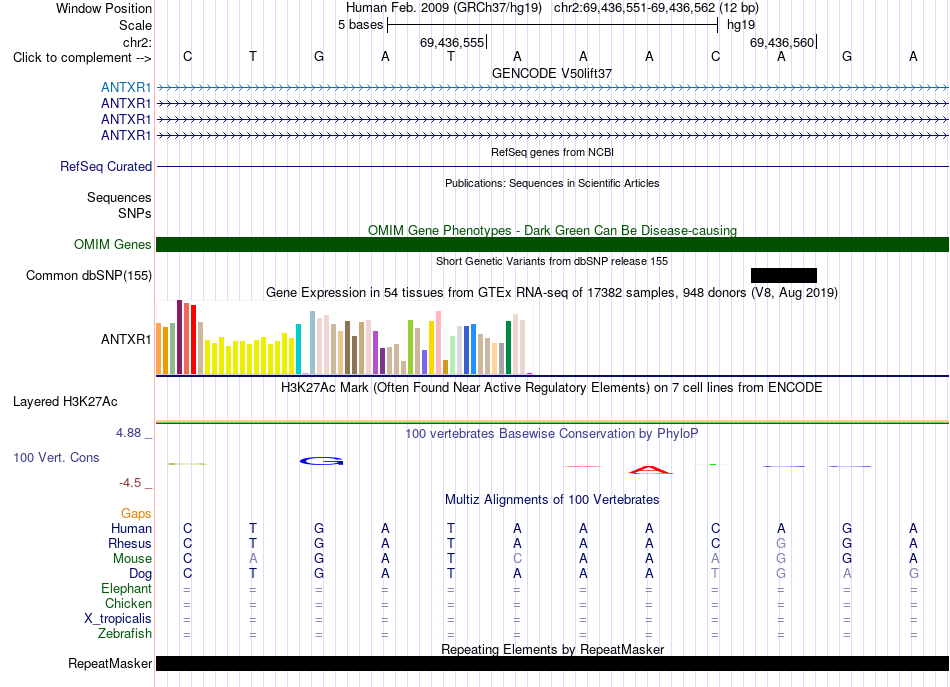Viewport: 950px width, 687px height.
Task: Click the Layered H3K27Ac track label
Action: click(x=65, y=402)
